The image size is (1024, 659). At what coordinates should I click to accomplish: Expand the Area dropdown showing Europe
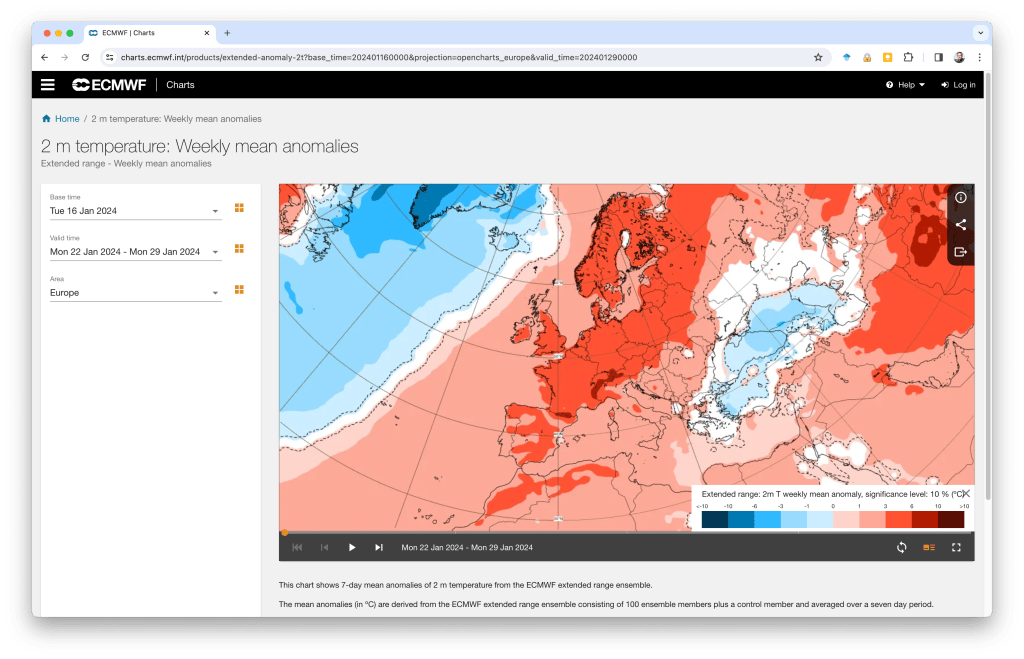[x=215, y=294]
